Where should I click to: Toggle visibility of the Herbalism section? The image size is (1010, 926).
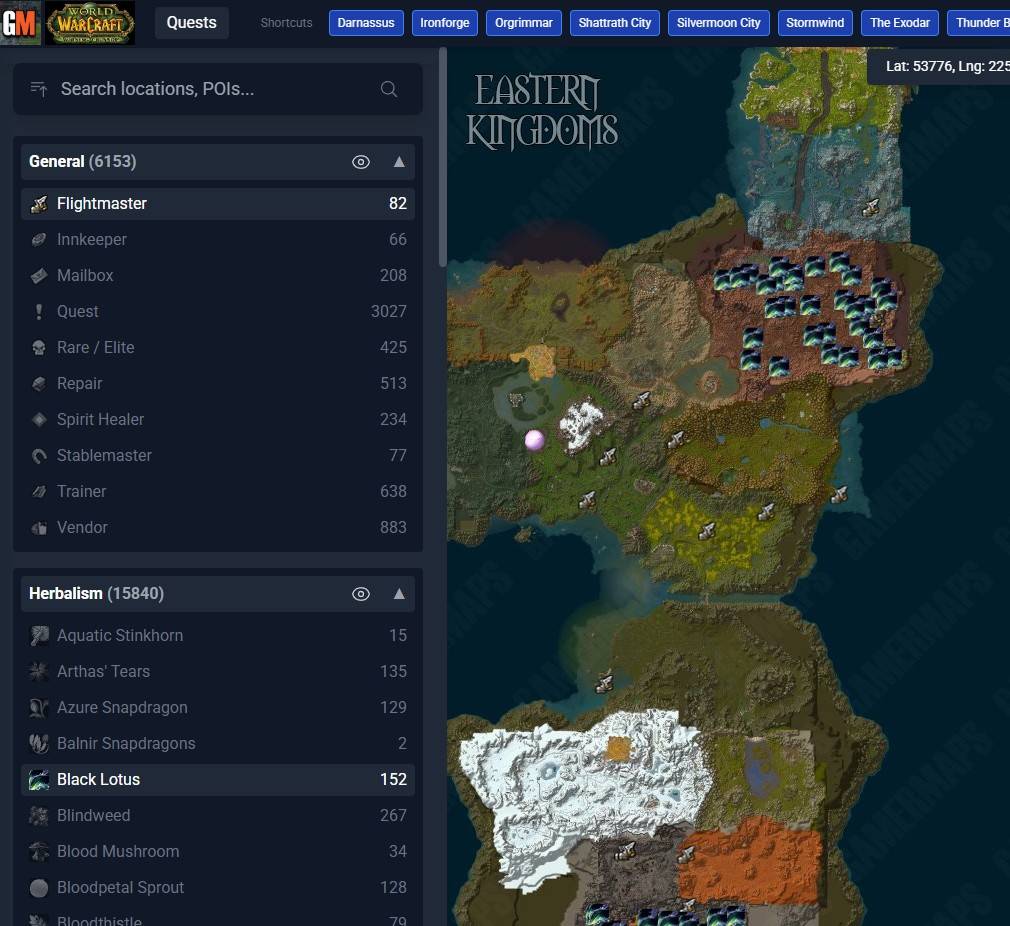361,594
